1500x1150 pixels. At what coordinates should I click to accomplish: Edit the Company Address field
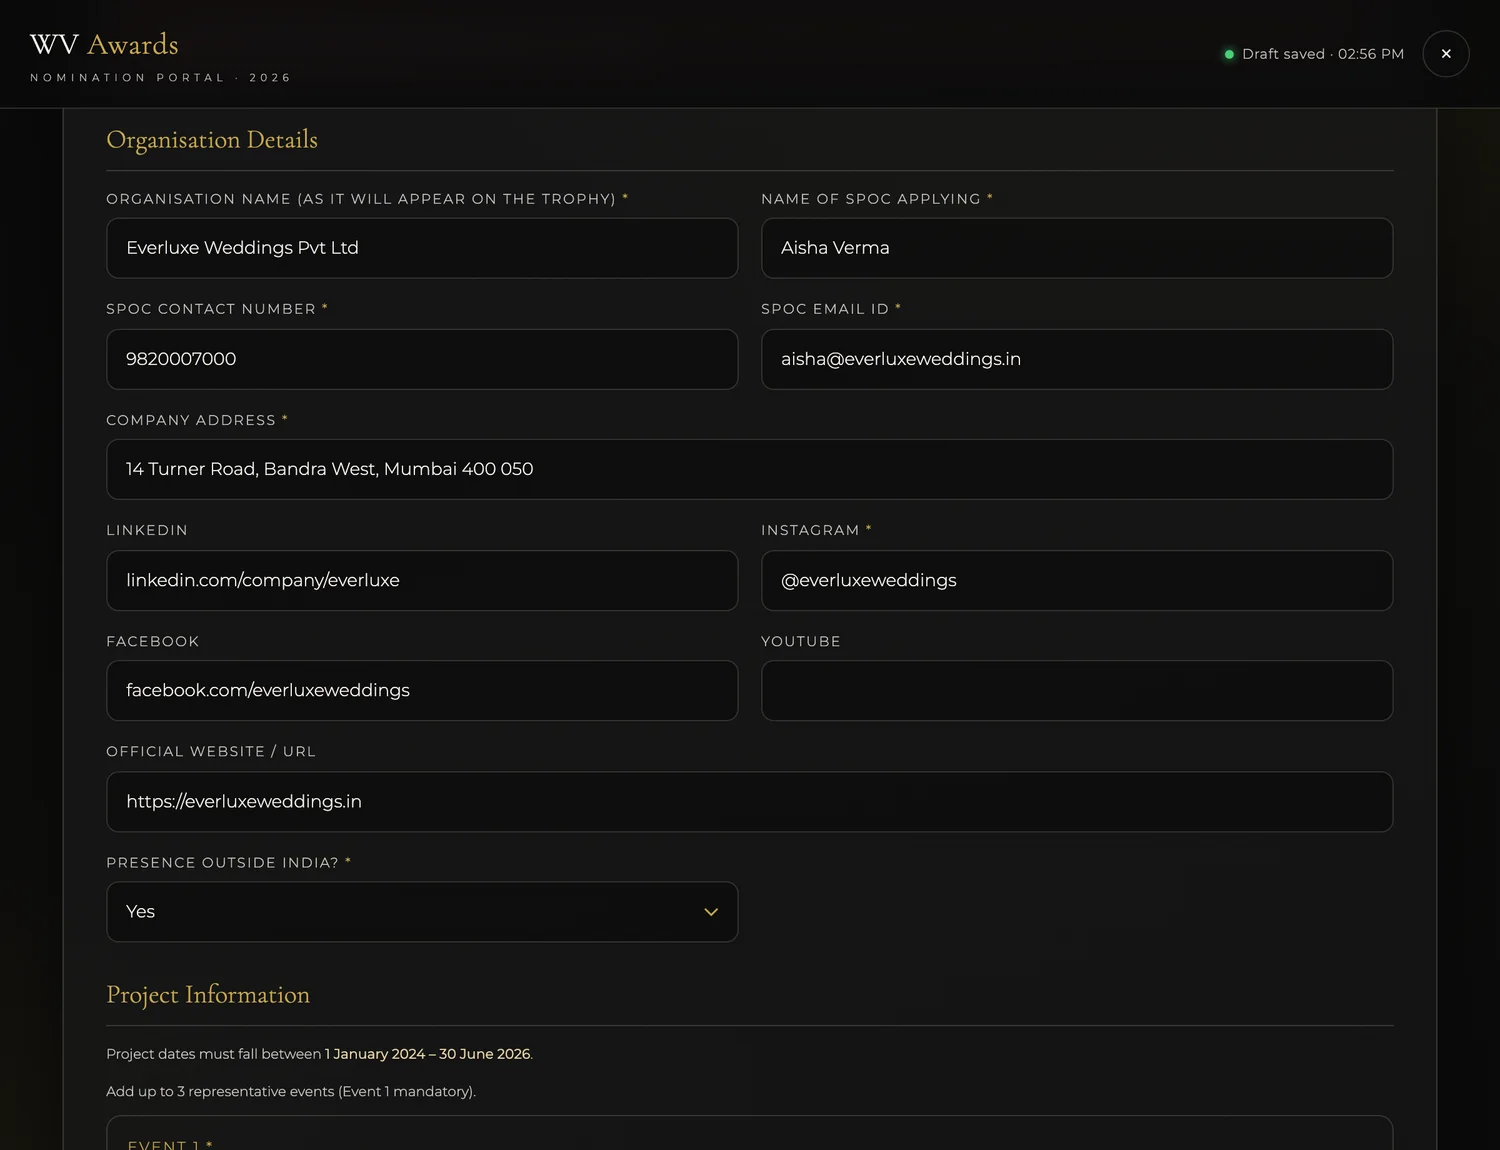click(x=749, y=469)
